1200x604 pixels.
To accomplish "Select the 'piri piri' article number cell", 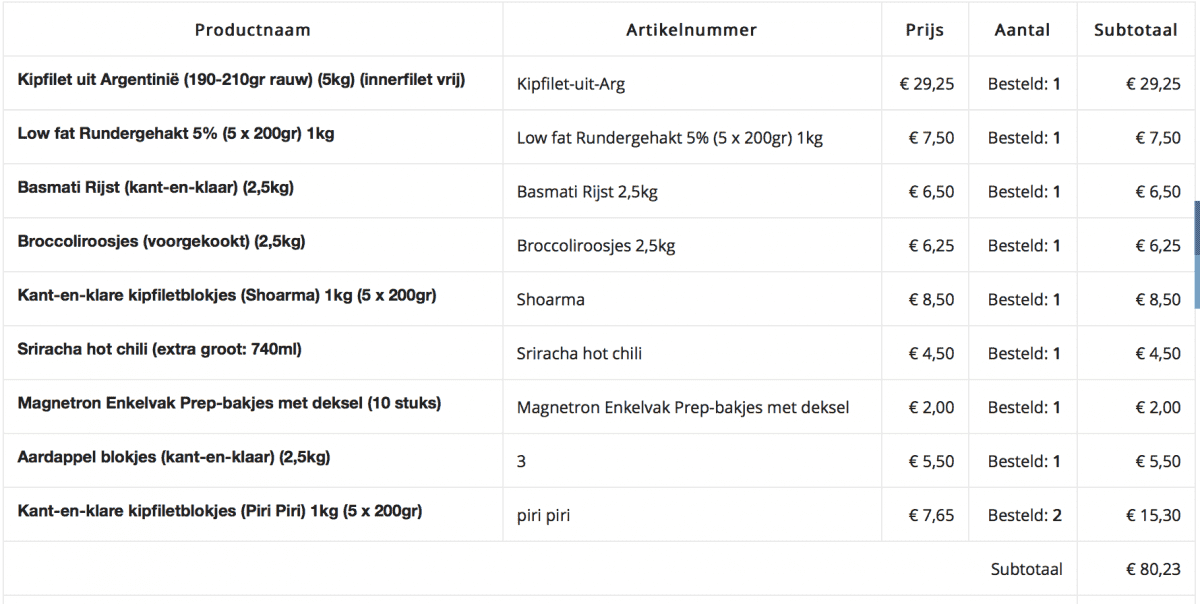I will (x=545, y=516).
